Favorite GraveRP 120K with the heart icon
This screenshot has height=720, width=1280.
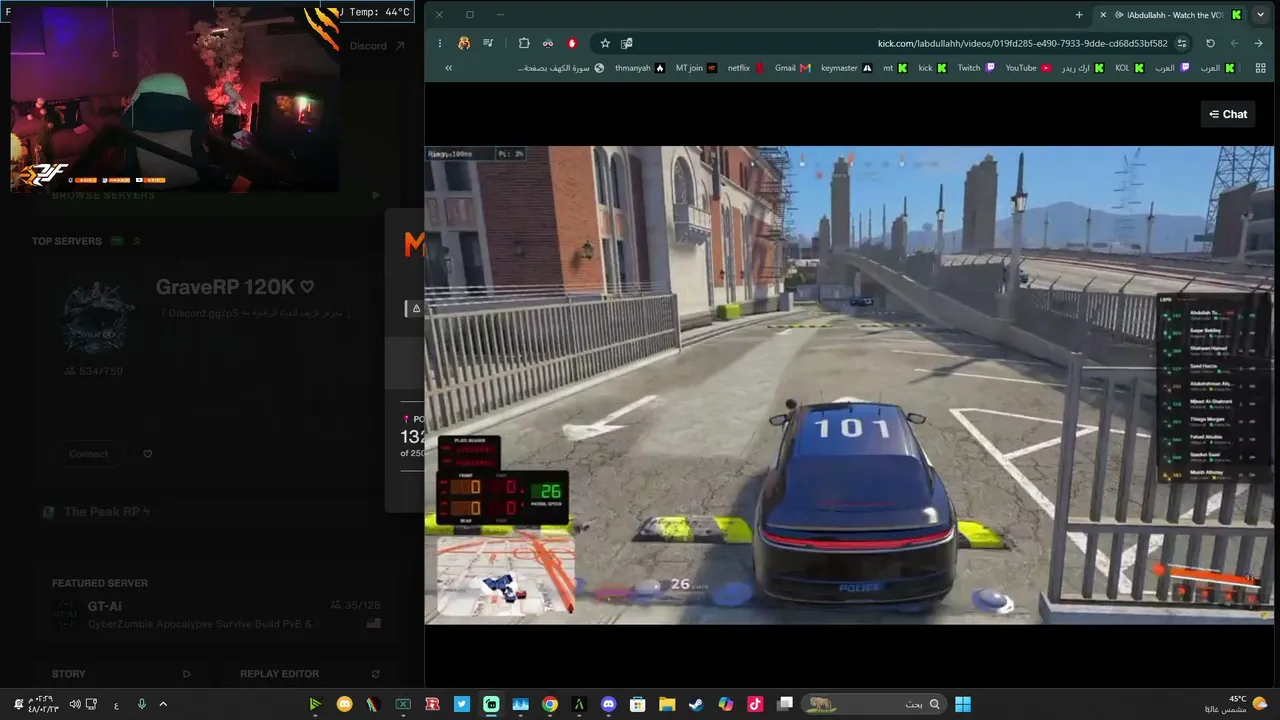click(147, 454)
